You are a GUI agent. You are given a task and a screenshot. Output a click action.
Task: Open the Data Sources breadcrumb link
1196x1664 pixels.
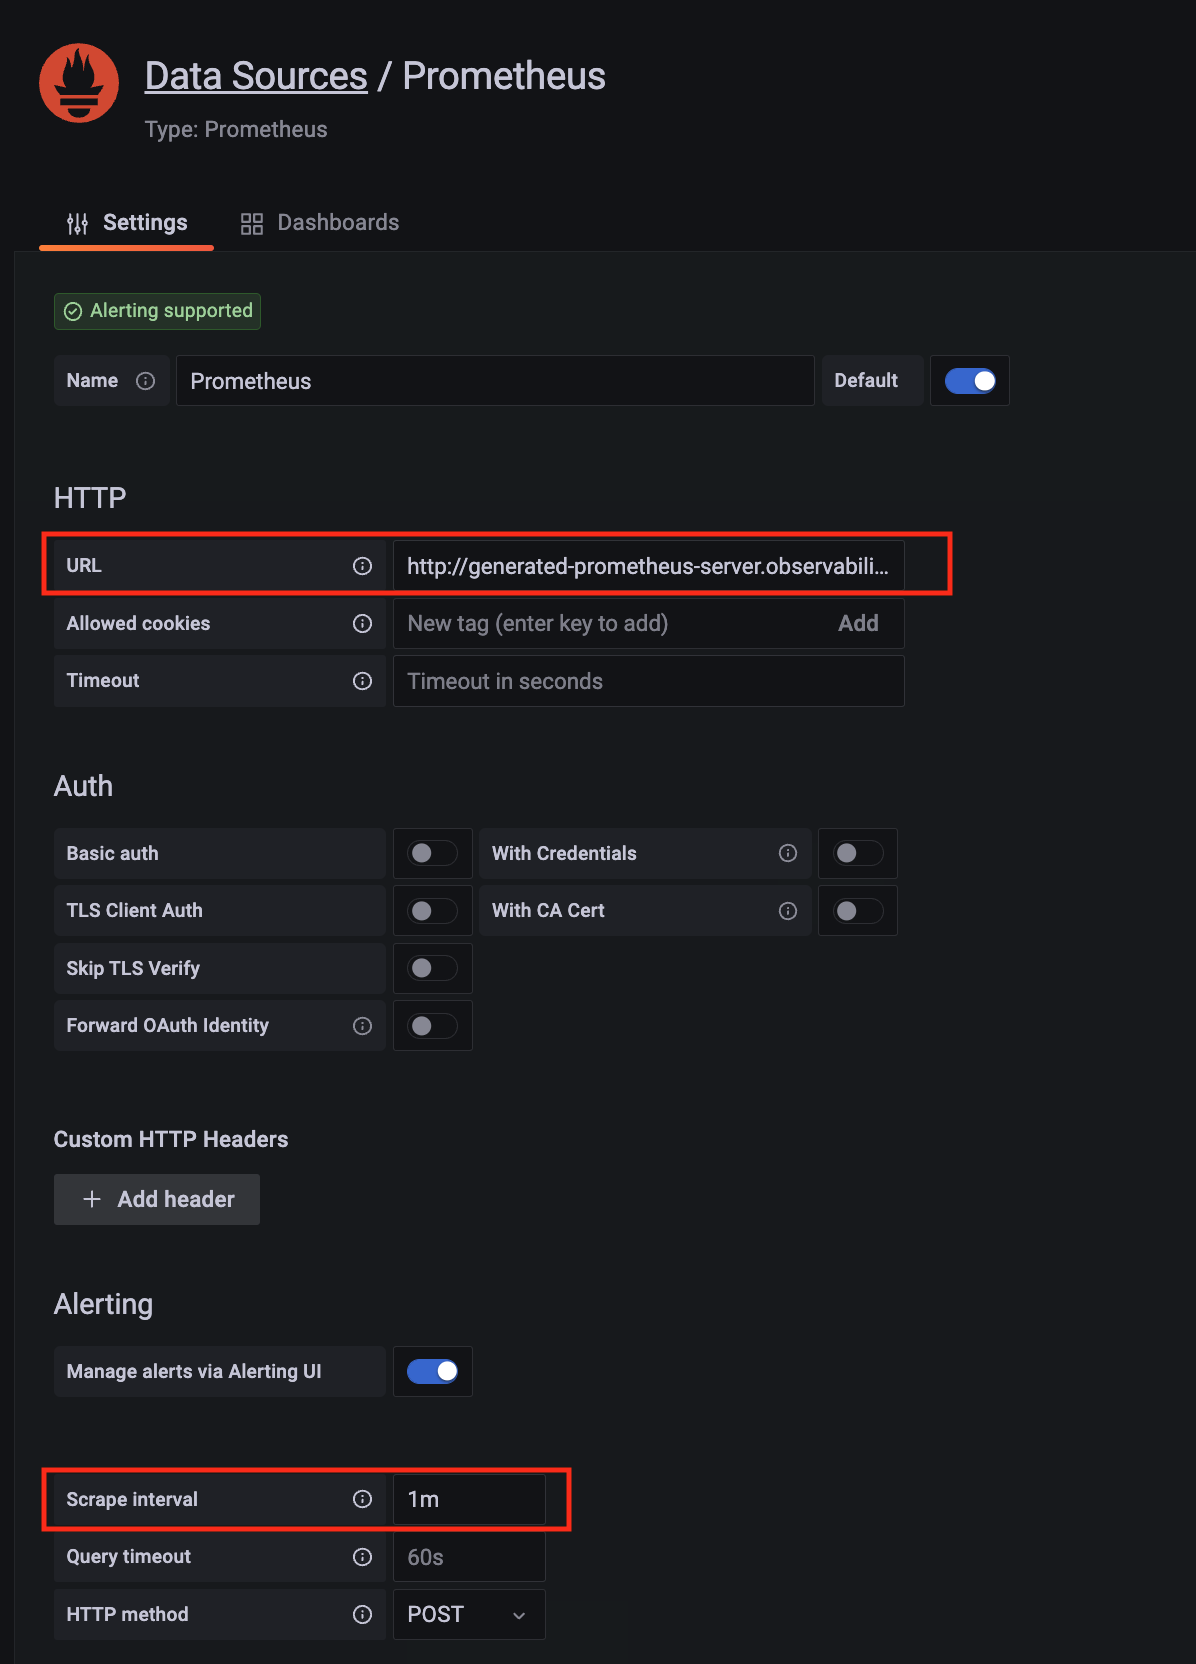click(256, 76)
